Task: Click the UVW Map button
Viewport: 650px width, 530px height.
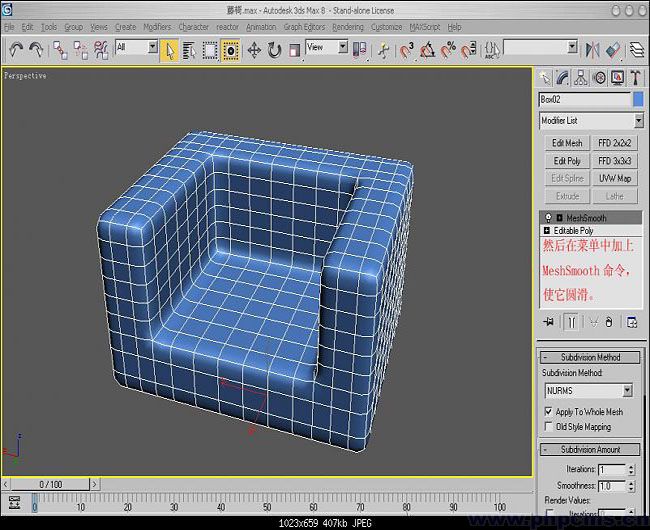Action: click(x=615, y=179)
